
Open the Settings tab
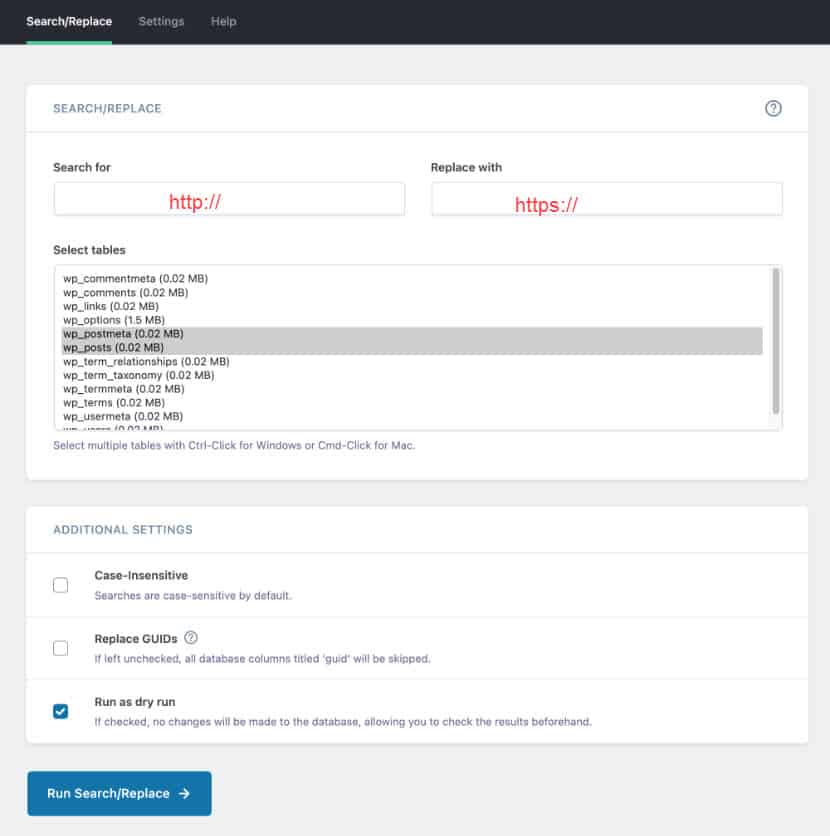point(161,21)
